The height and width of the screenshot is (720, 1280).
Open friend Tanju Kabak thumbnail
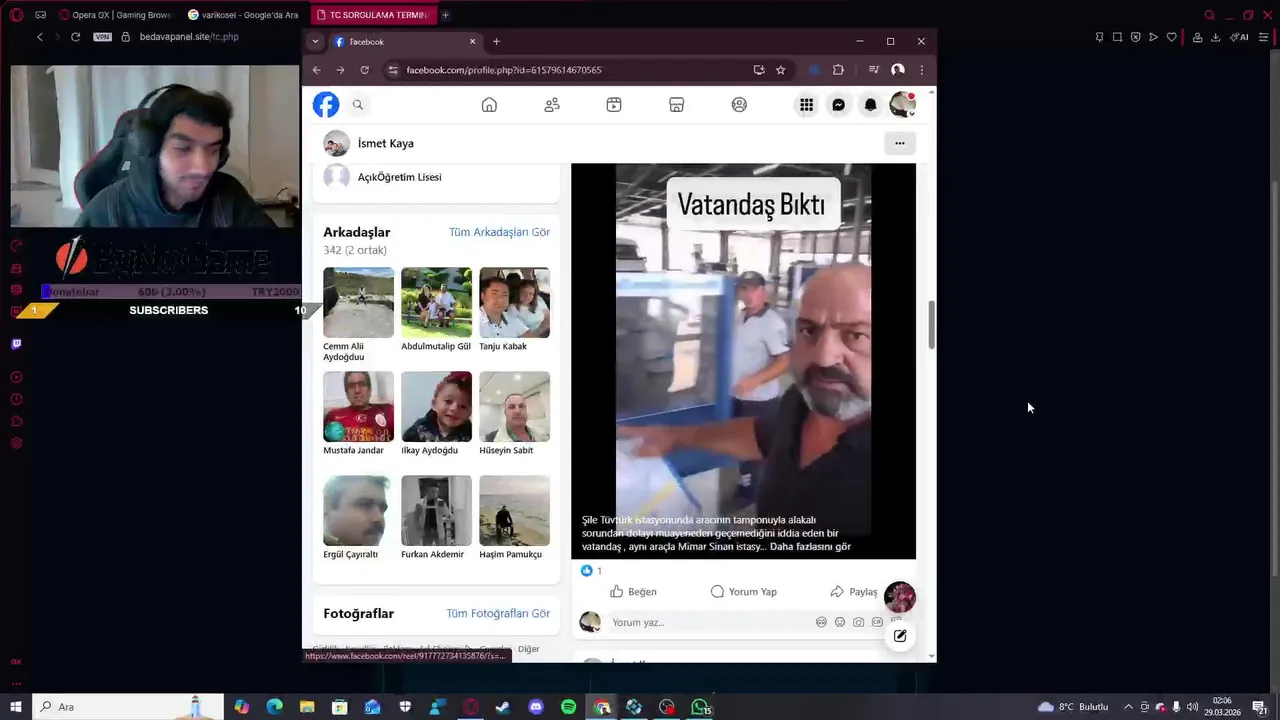coord(514,302)
